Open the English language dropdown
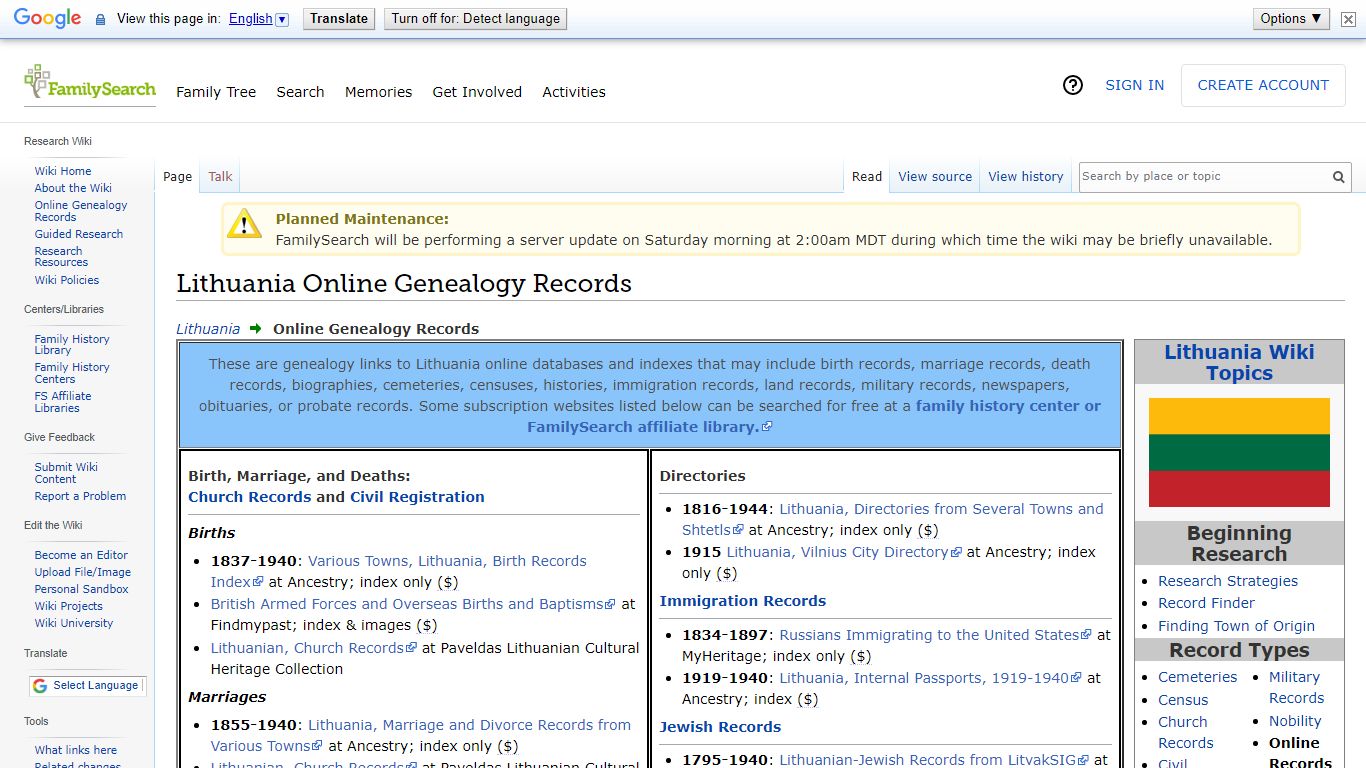The height and width of the screenshot is (768, 1366). point(258,19)
